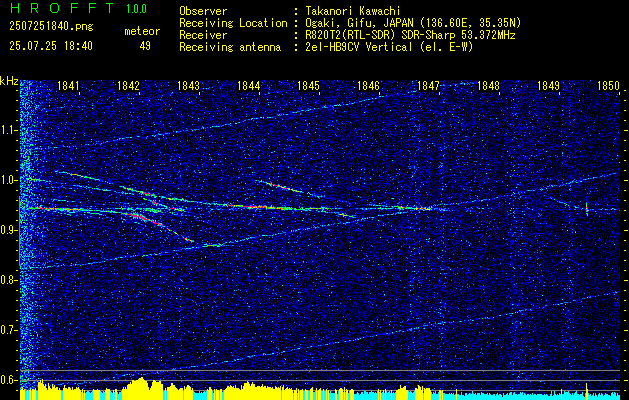Click the Receiver field label

tap(203, 35)
